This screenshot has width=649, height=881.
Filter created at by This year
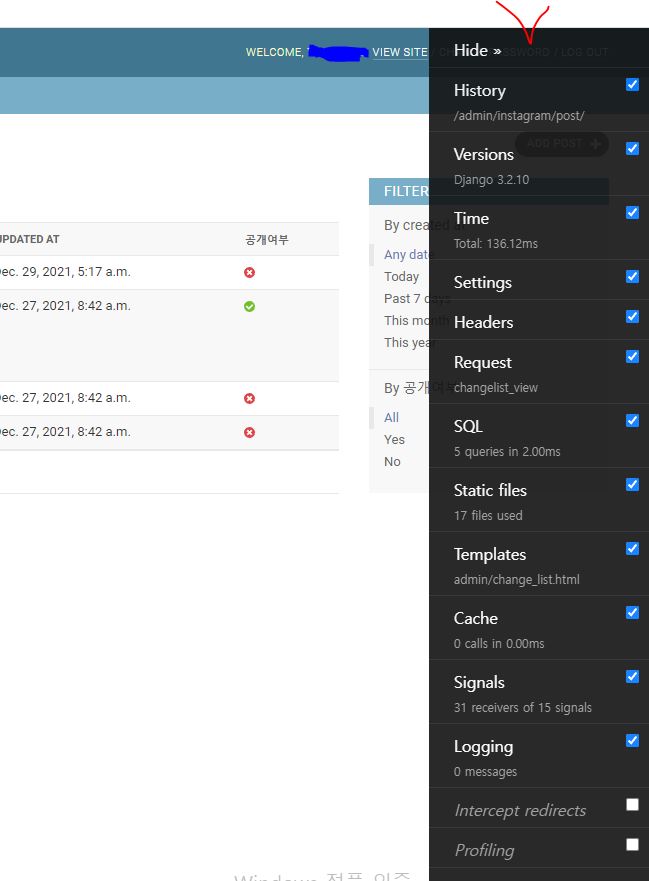(406, 342)
